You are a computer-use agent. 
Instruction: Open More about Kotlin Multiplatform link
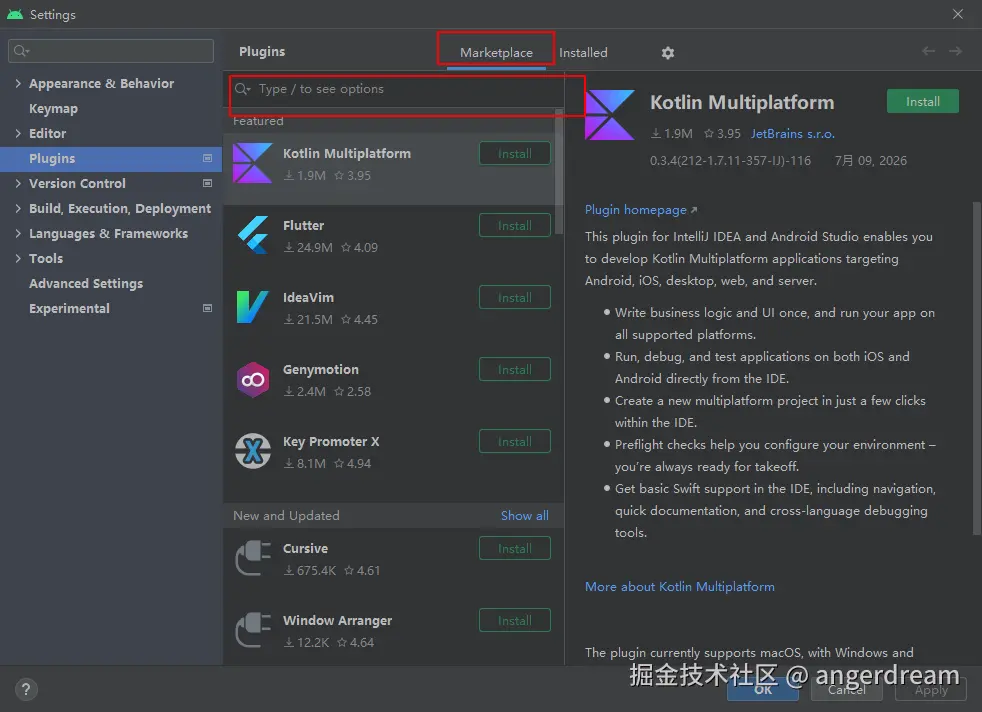click(680, 587)
